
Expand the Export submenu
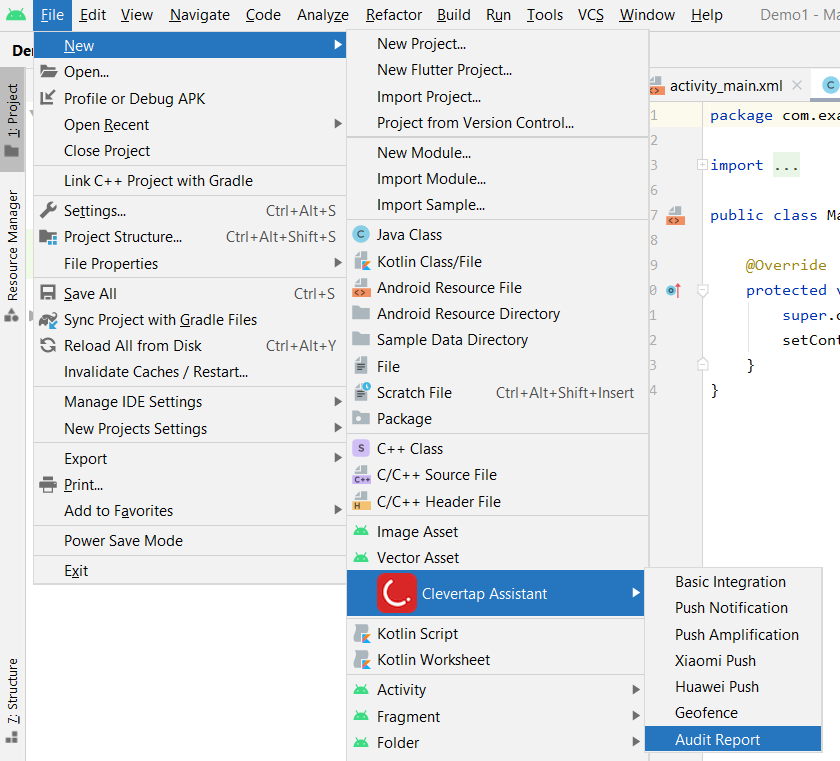point(338,457)
